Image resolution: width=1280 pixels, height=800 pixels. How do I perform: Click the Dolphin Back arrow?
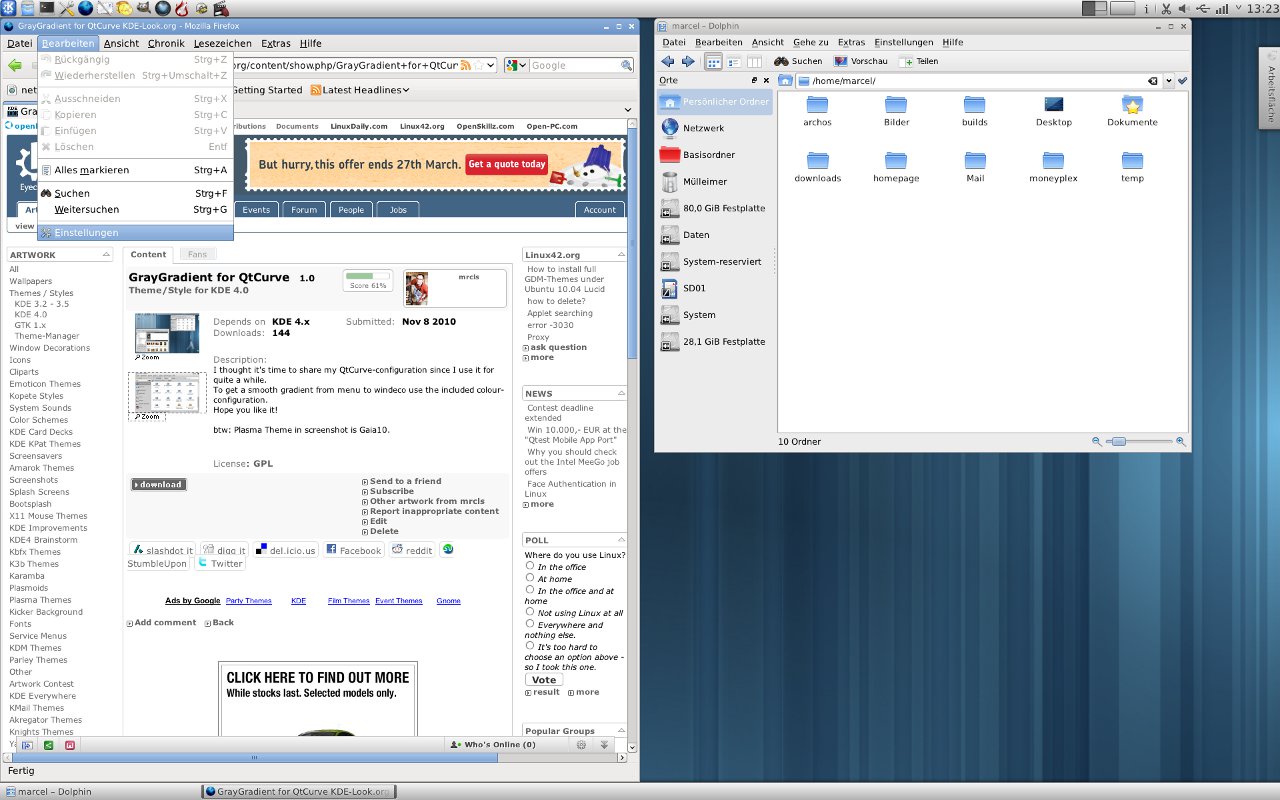668,61
